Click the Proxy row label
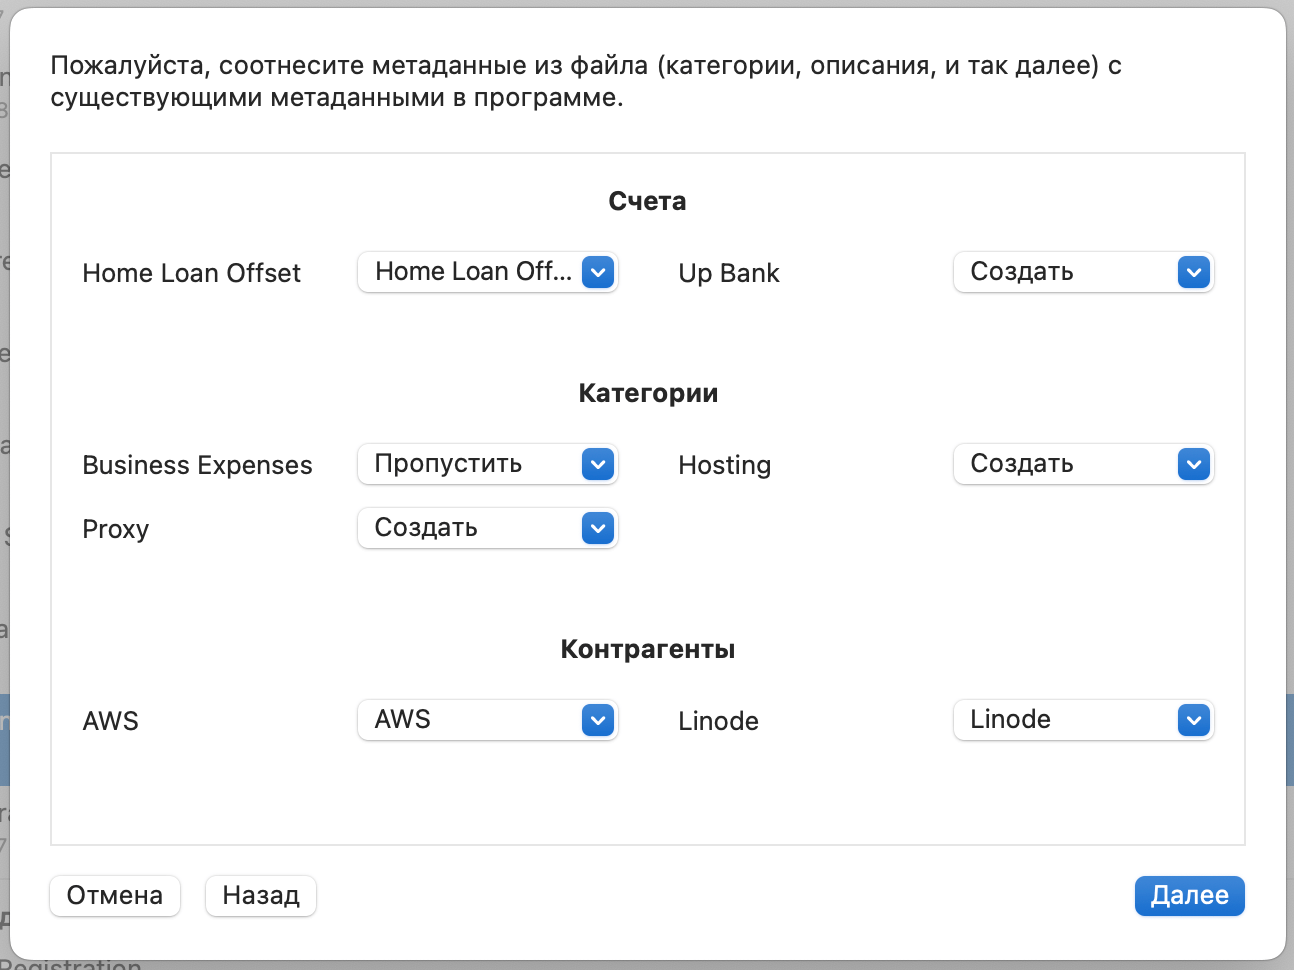The image size is (1294, 970). [x=115, y=529]
